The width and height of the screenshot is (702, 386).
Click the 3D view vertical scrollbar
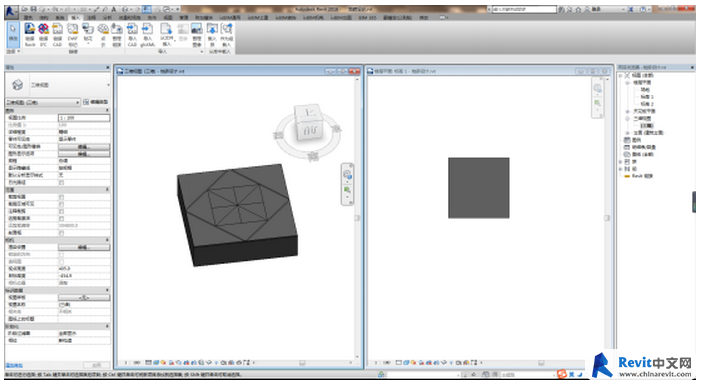(x=357, y=218)
